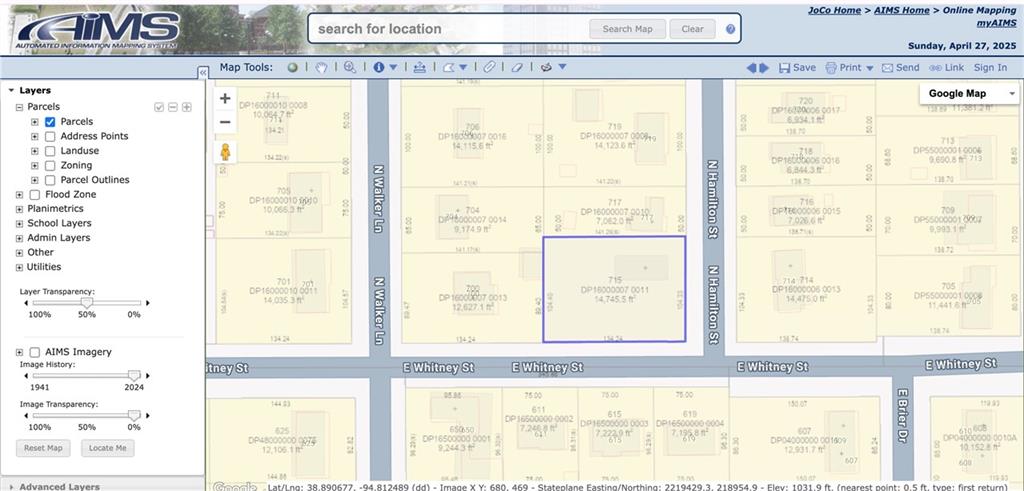
Task: Expand the Other layers group
Action: tap(19, 253)
